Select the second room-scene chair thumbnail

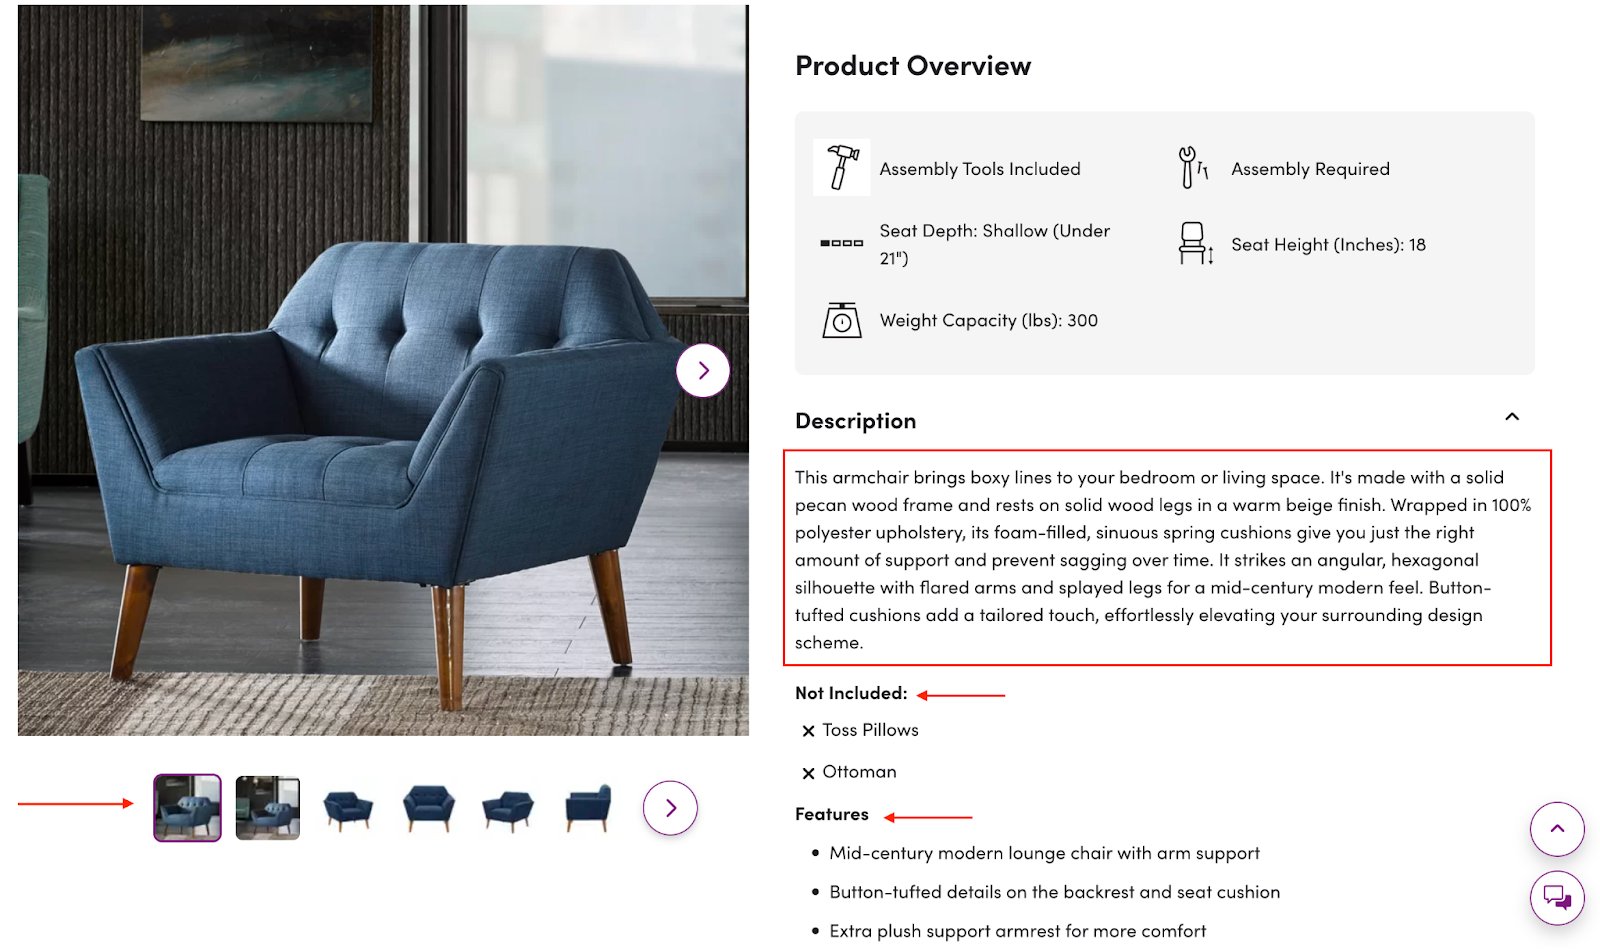(268, 808)
